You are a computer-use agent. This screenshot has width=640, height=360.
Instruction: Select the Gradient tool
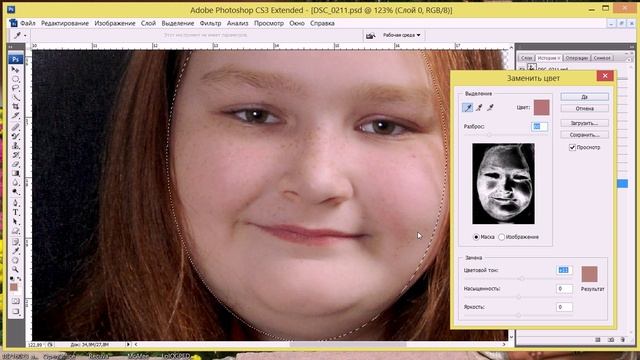click(x=16, y=173)
